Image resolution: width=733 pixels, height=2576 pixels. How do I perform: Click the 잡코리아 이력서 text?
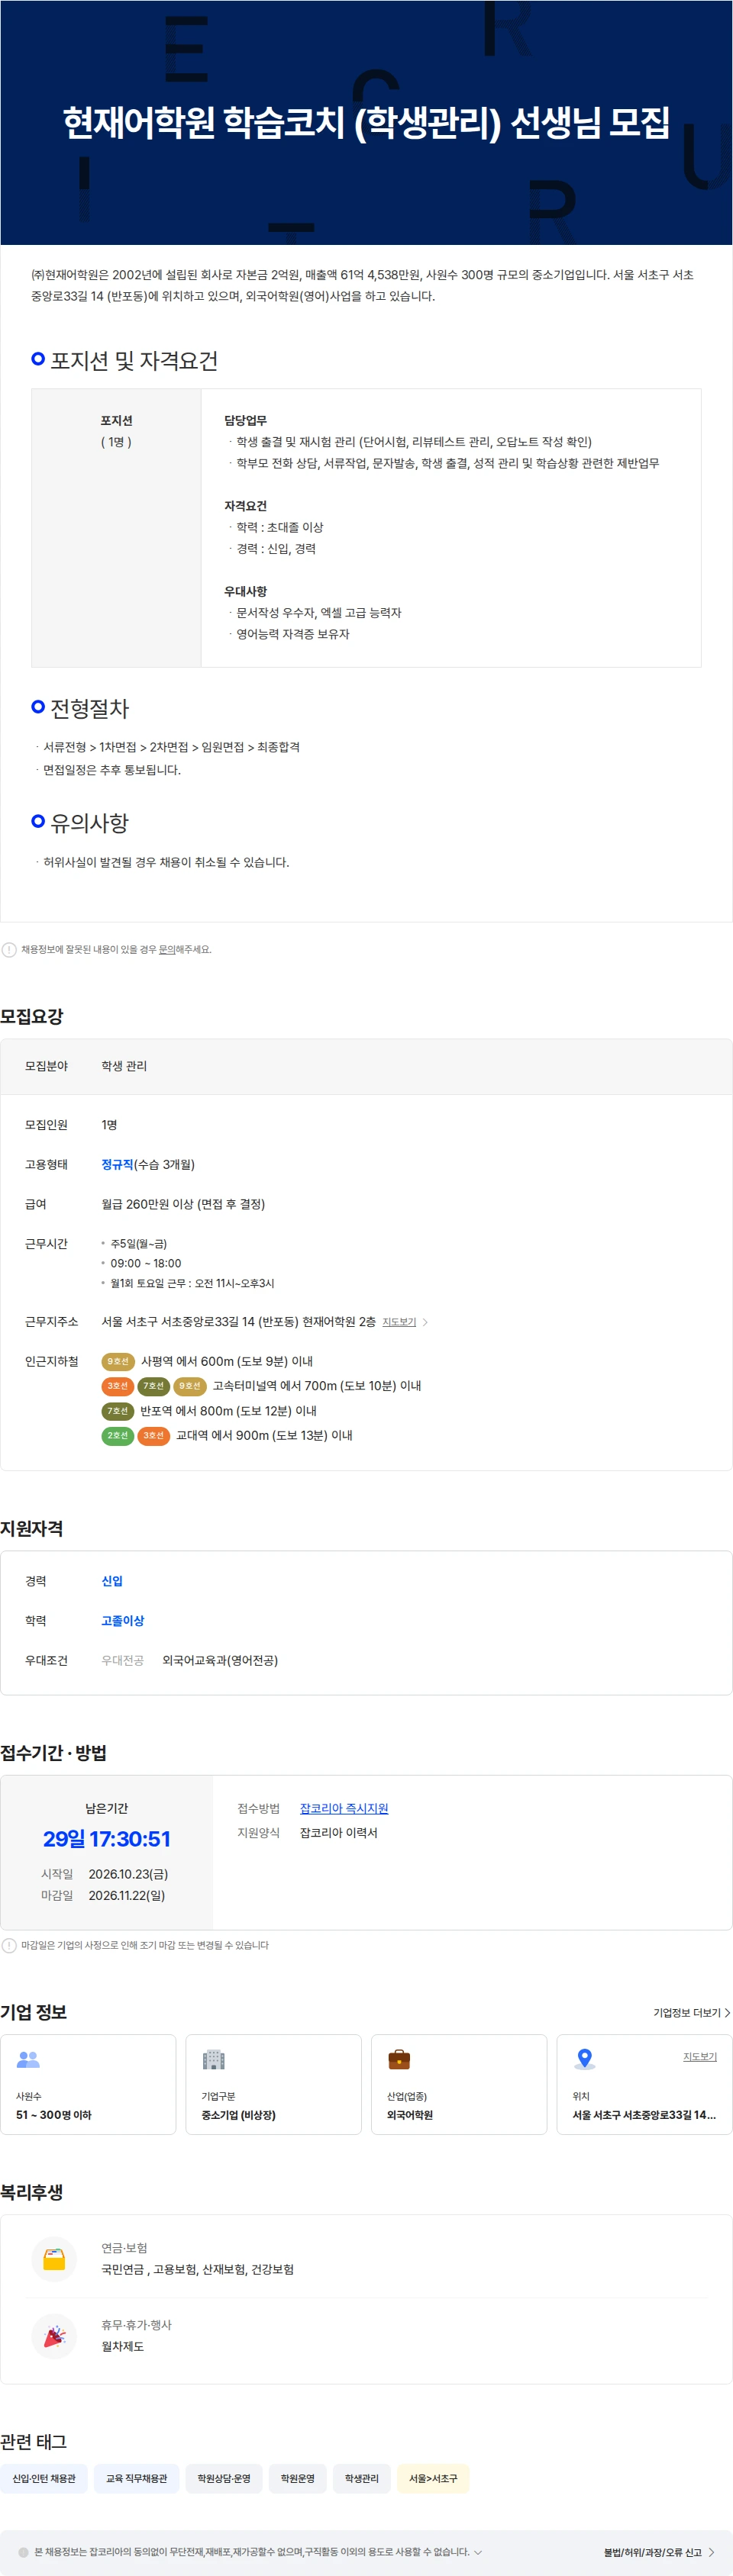click(x=339, y=1833)
